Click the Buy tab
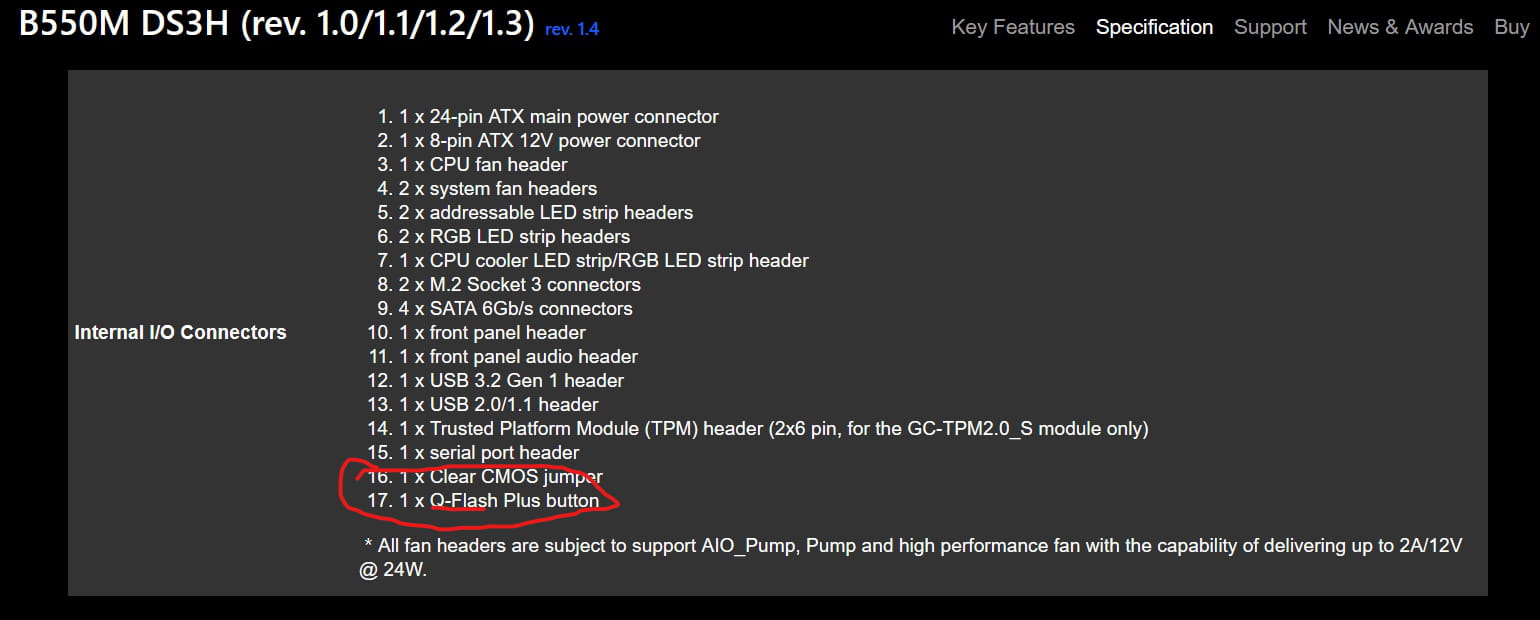 click(x=1511, y=27)
